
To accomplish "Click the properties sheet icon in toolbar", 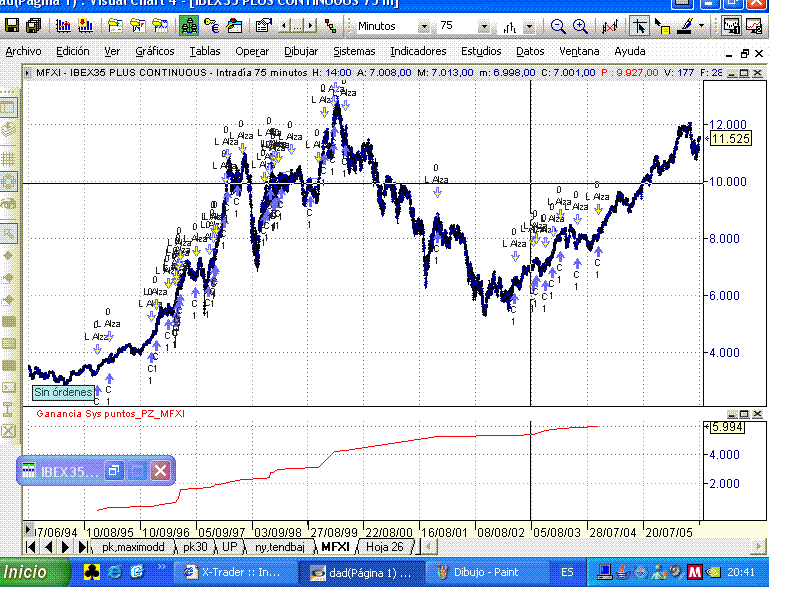I will point(263,26).
